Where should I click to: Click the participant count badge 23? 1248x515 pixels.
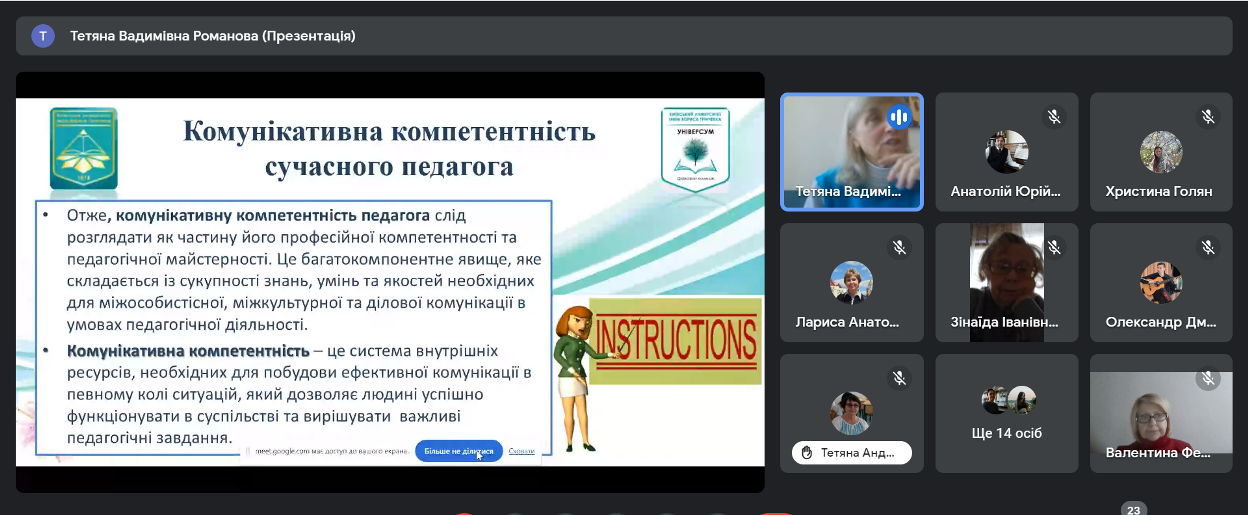pos(1133,509)
